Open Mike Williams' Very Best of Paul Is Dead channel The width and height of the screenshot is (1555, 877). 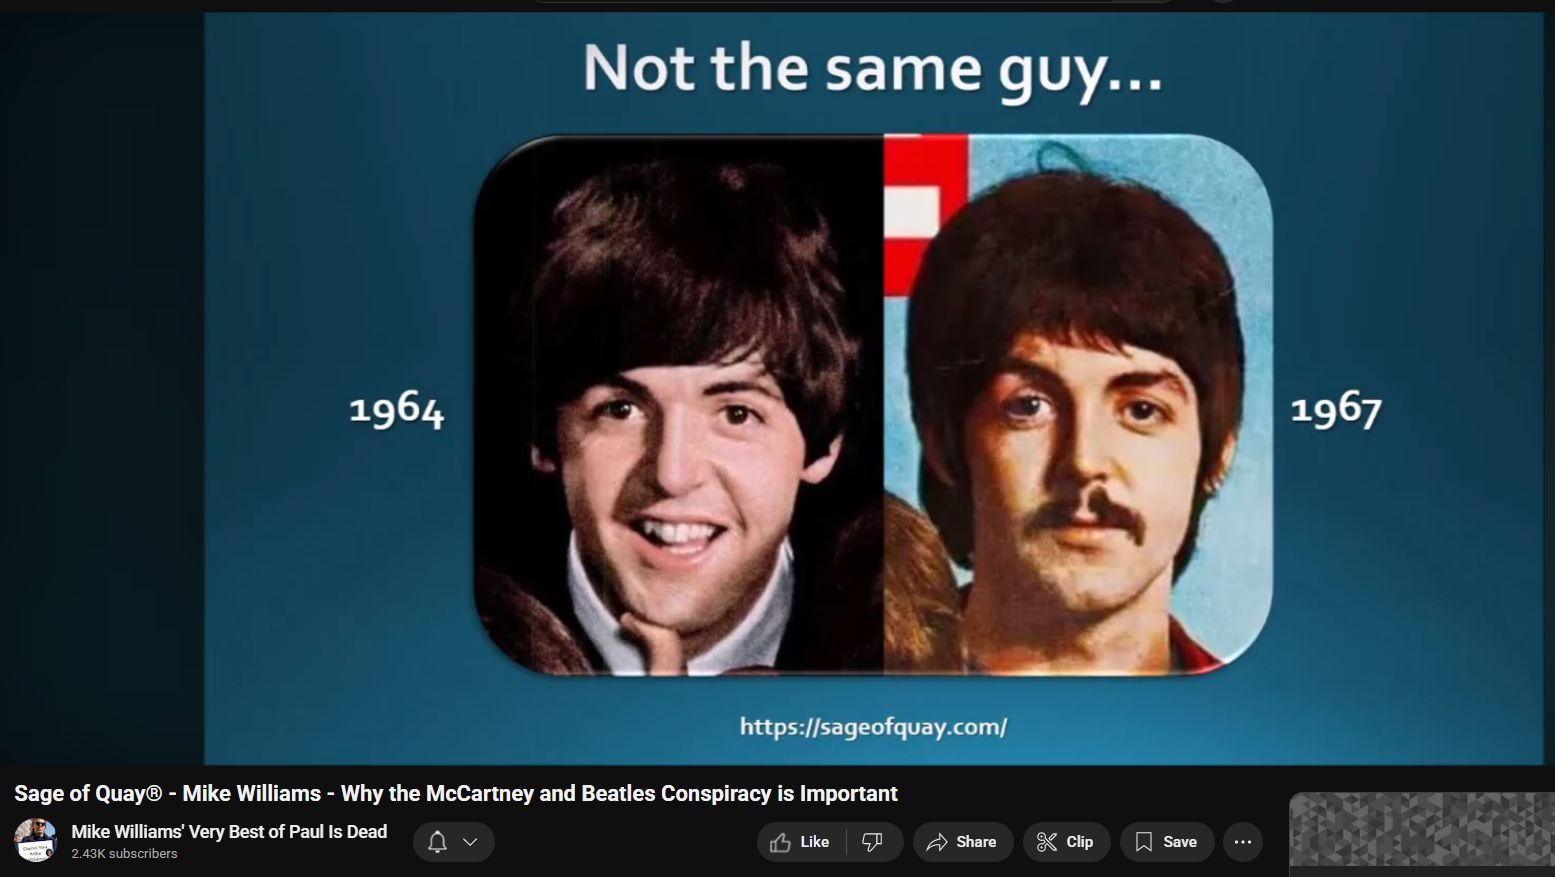(229, 832)
